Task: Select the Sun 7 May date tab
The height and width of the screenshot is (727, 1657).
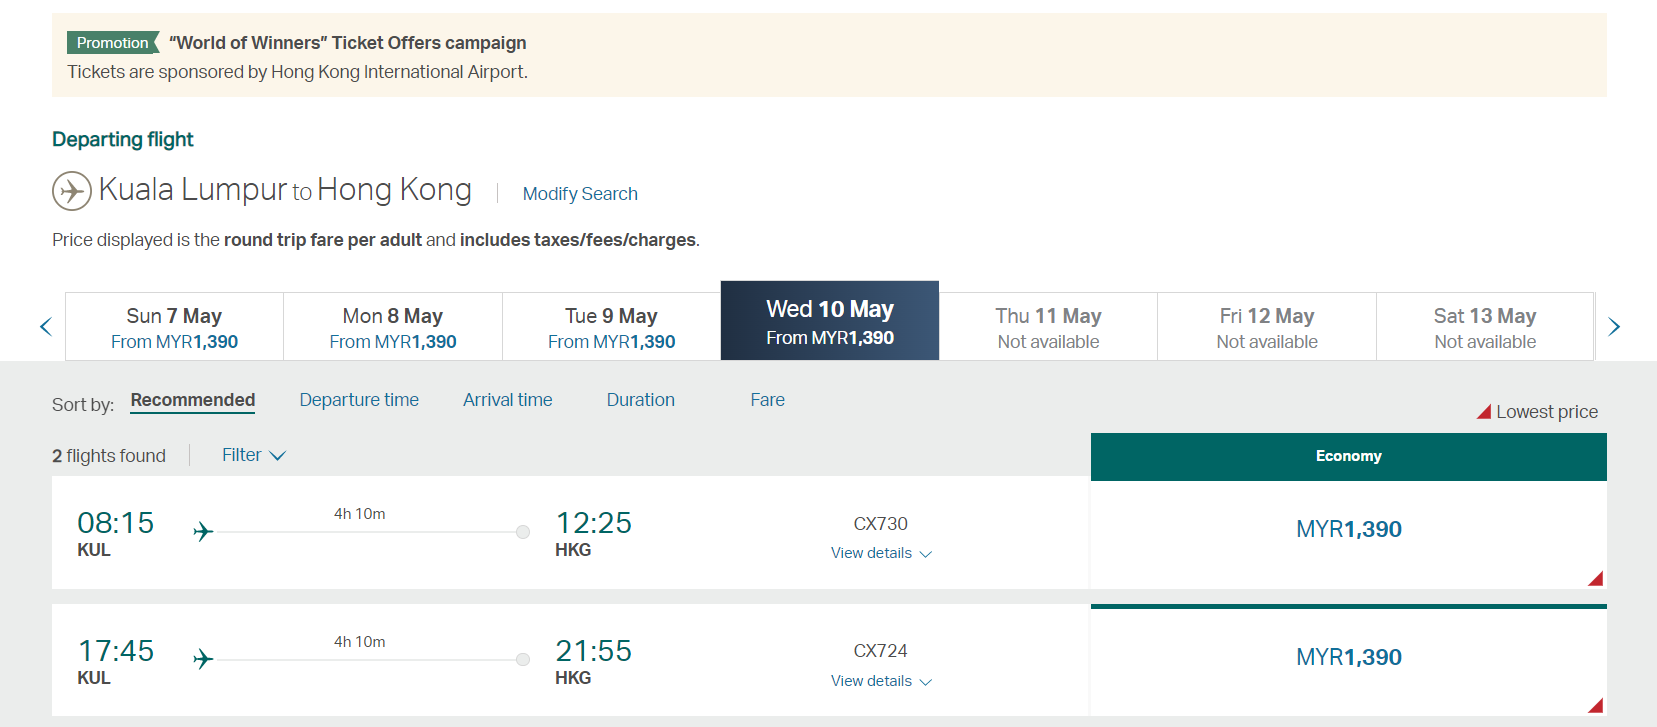Action: [174, 327]
